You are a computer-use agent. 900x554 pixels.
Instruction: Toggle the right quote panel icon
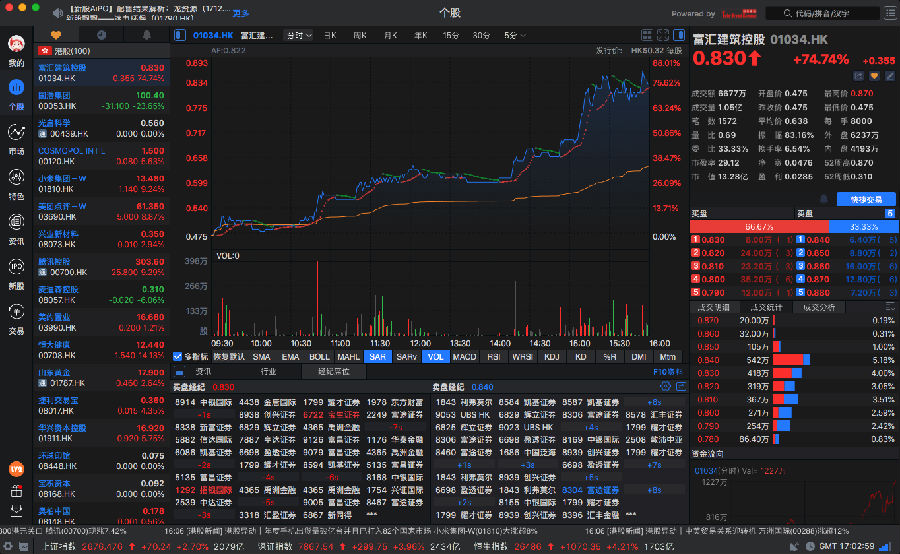[x=679, y=35]
